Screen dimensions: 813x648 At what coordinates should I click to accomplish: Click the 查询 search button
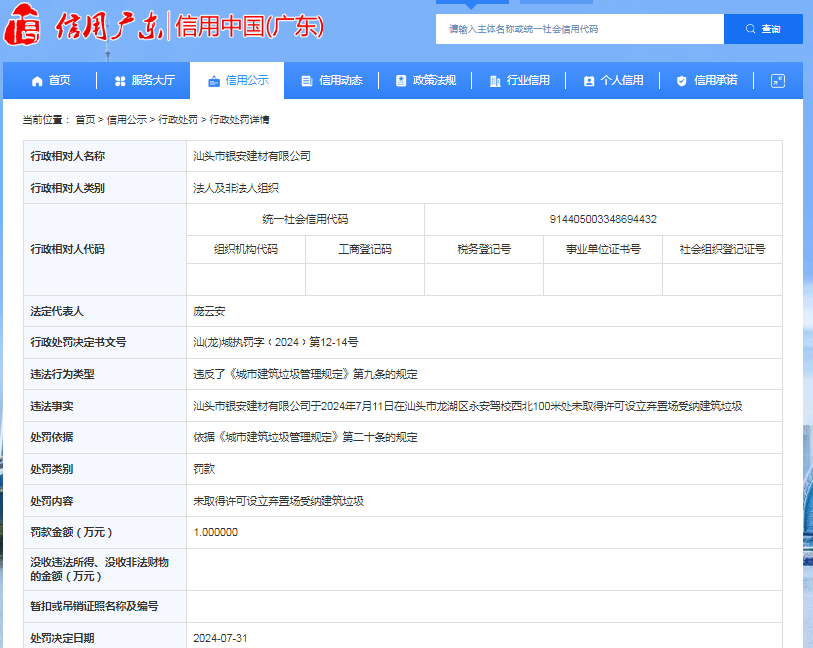pyautogui.click(x=763, y=29)
